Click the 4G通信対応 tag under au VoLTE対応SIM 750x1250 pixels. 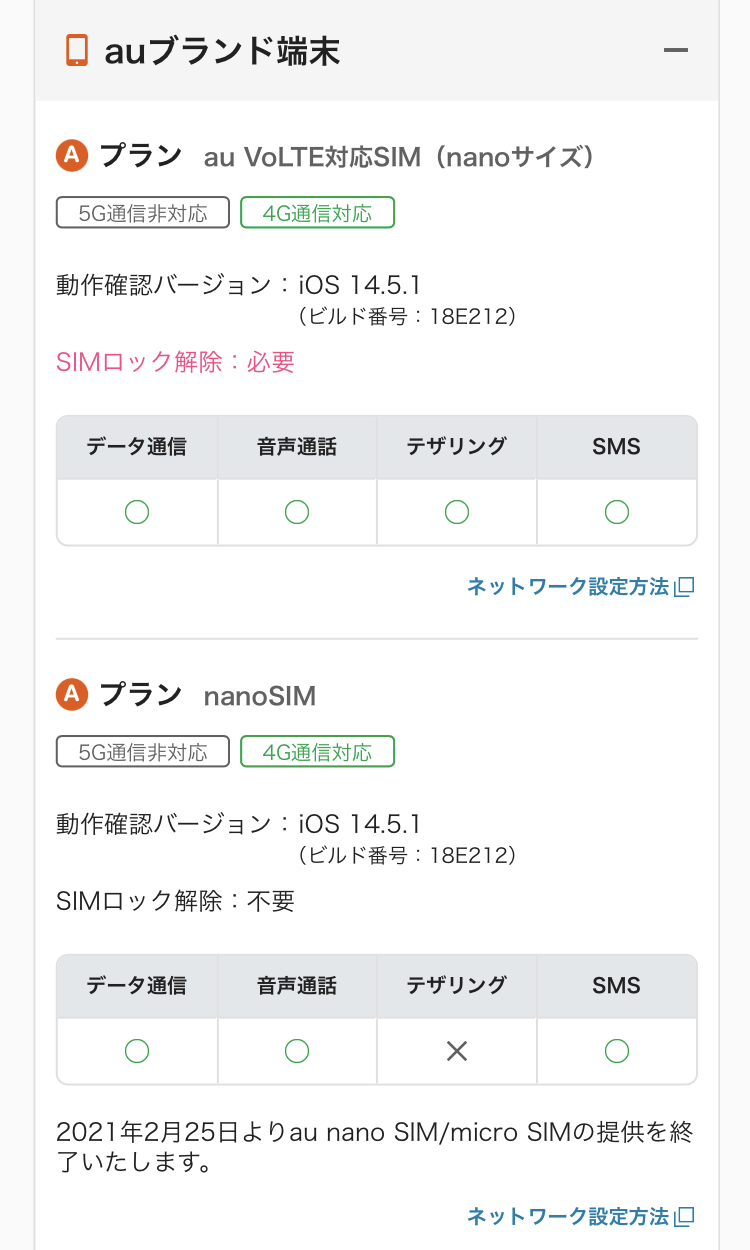(x=317, y=213)
